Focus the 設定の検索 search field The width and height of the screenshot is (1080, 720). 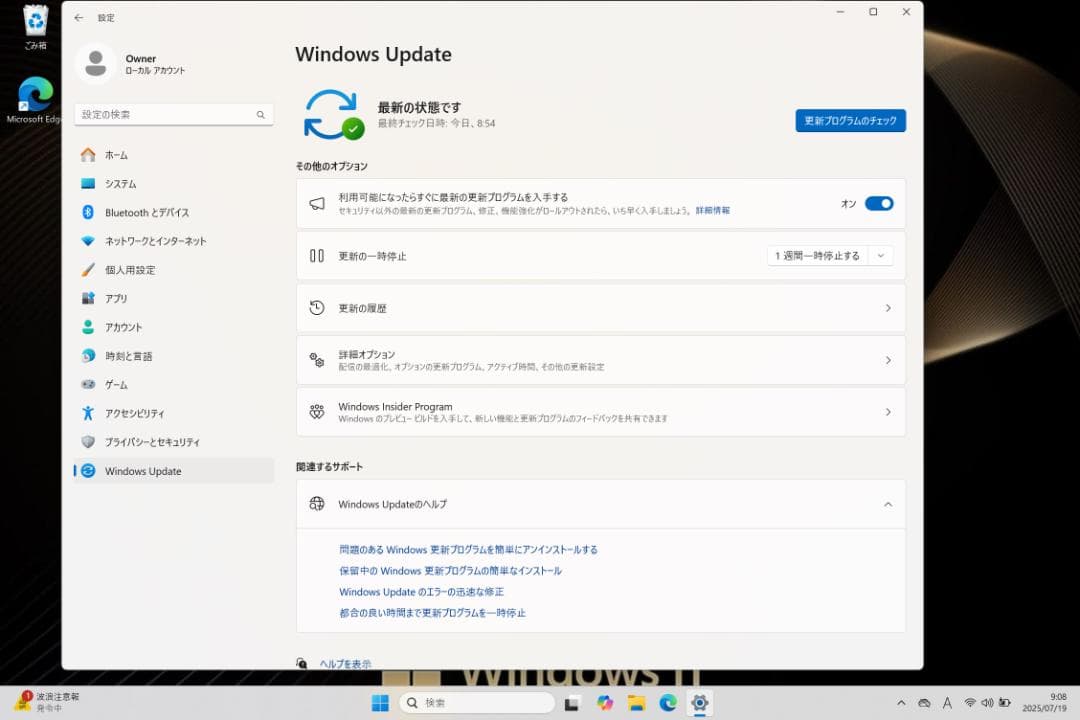[x=174, y=114]
